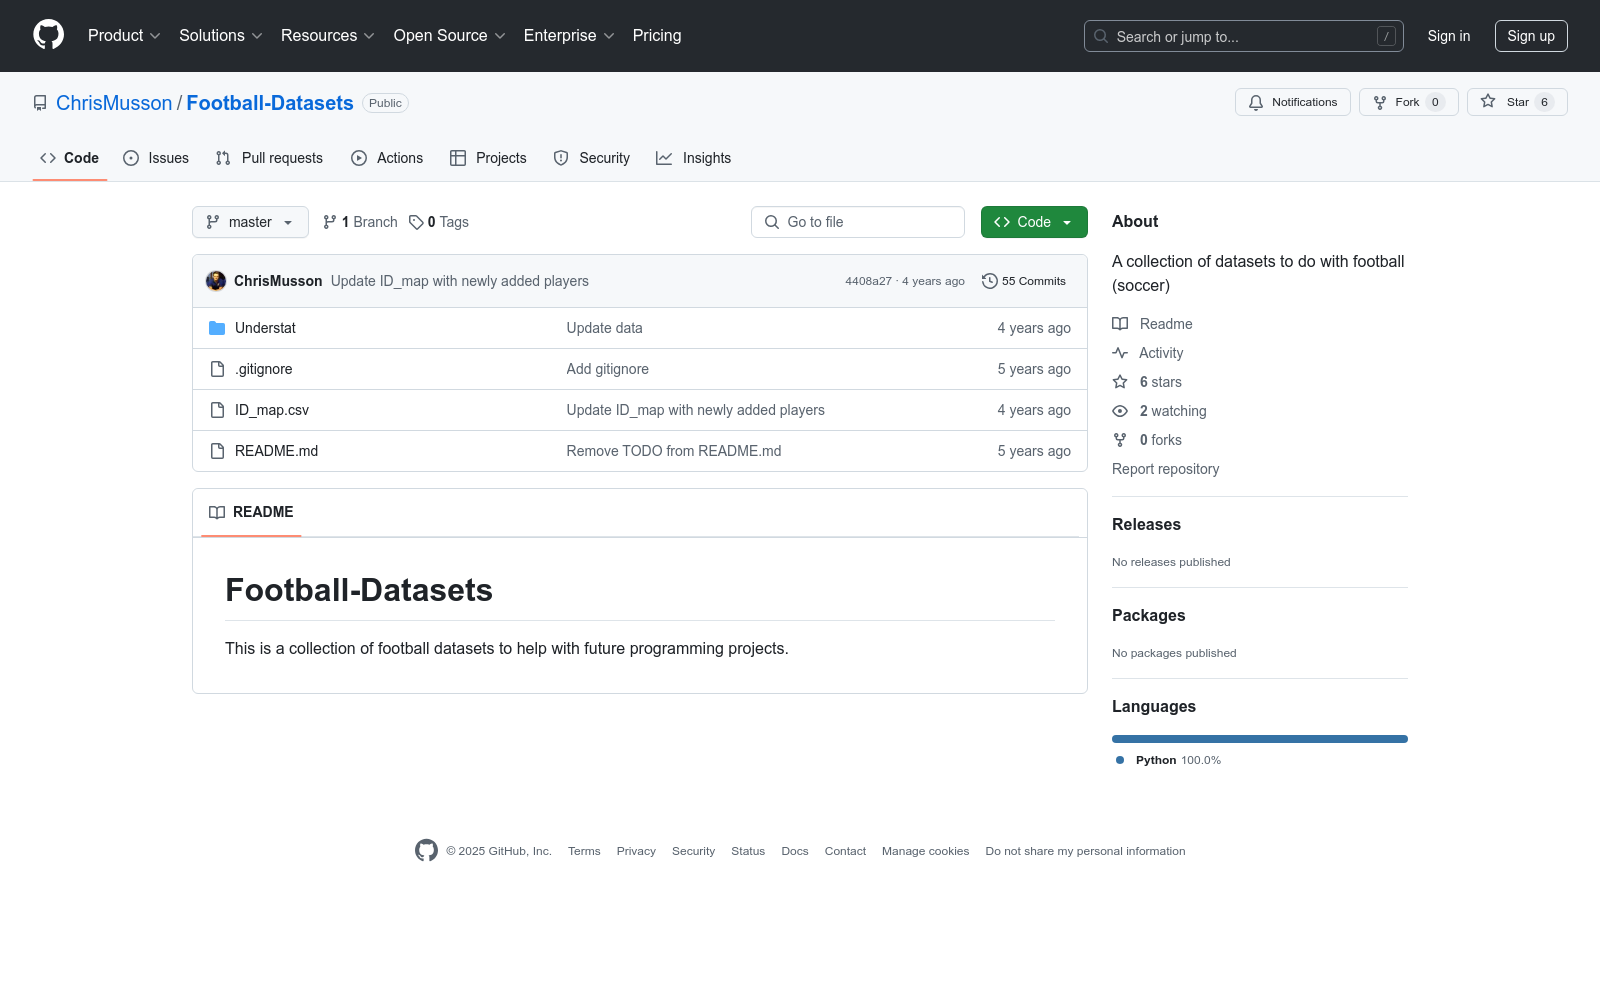Select the README.md file icon
The width and height of the screenshot is (1600, 1000).
pos(217,451)
